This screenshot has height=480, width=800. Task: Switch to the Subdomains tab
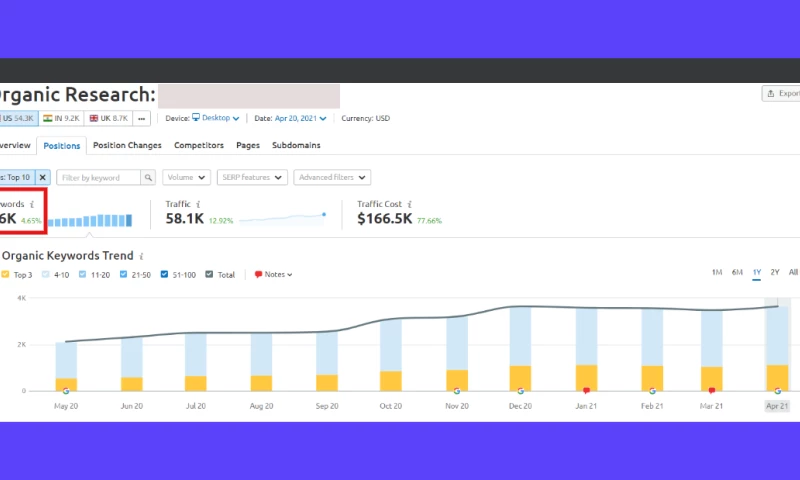[x=296, y=145]
